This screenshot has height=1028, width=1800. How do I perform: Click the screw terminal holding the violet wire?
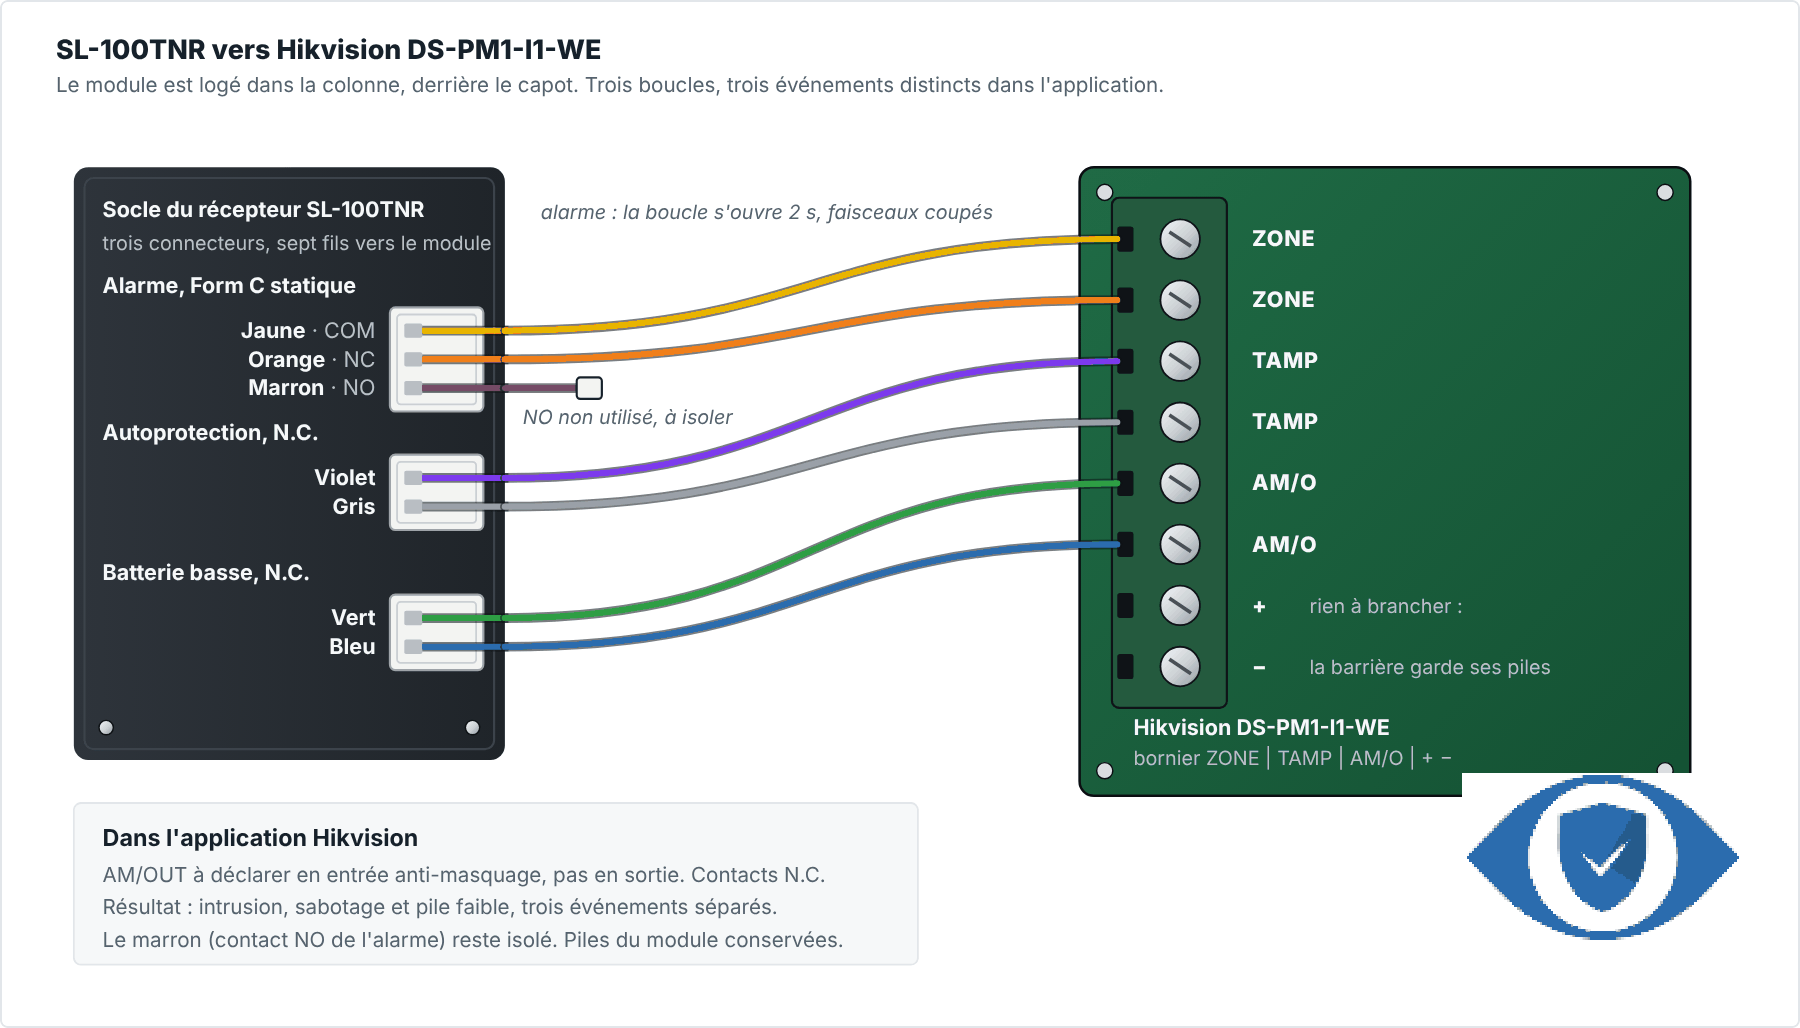coord(1180,361)
